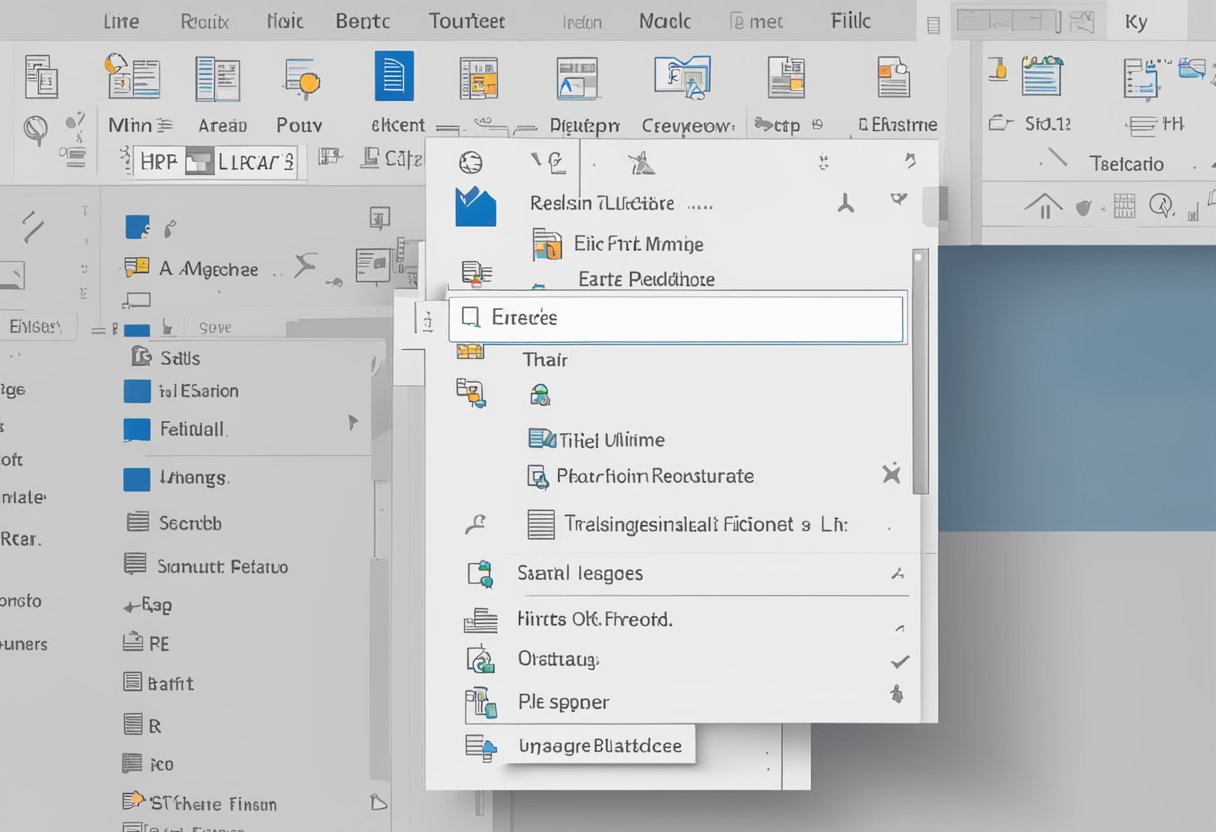Expand the Fetidall submenu arrow
Viewport: 1216px width, 832px height.
354,423
